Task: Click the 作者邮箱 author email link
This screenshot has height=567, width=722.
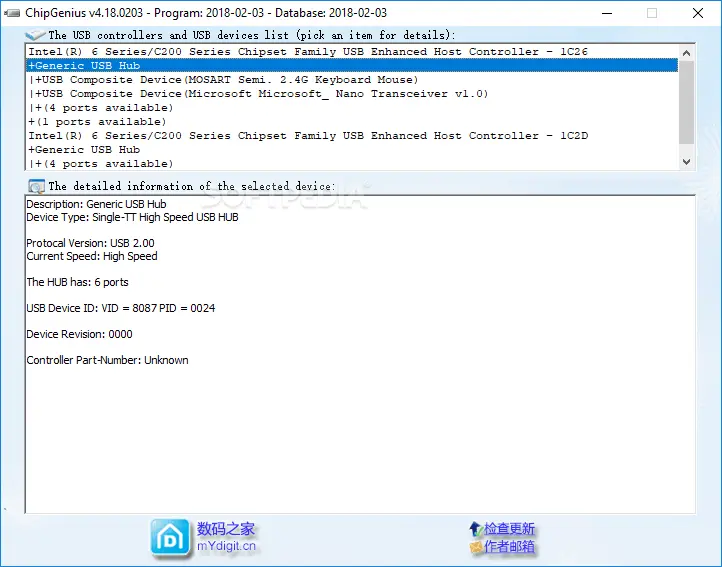Action: tap(510, 547)
